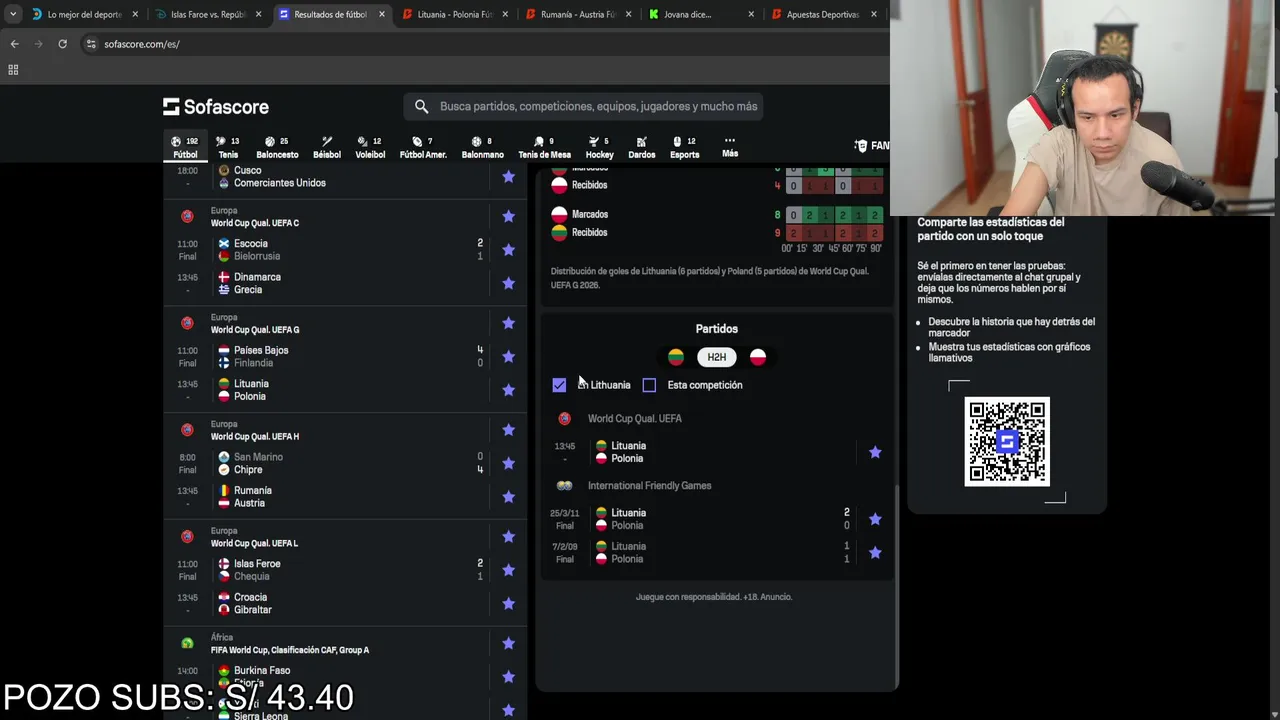Favorite the Lituania vs Polonia list match
1280x720 pixels.
(508, 390)
